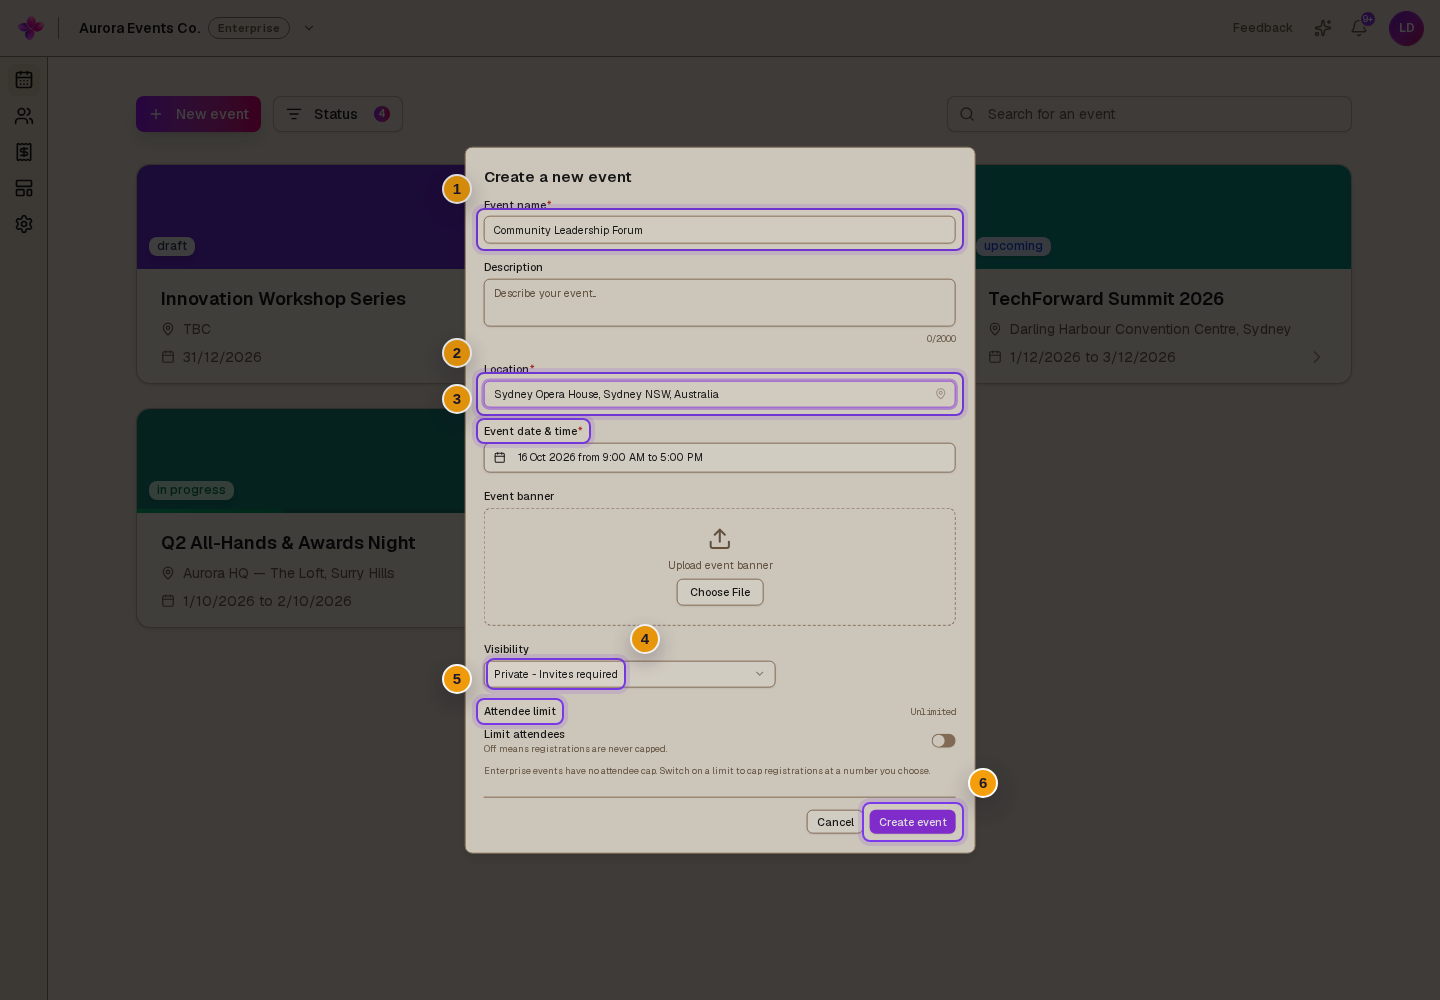
Task: Click the search magnifier icon
Action: tap(967, 114)
